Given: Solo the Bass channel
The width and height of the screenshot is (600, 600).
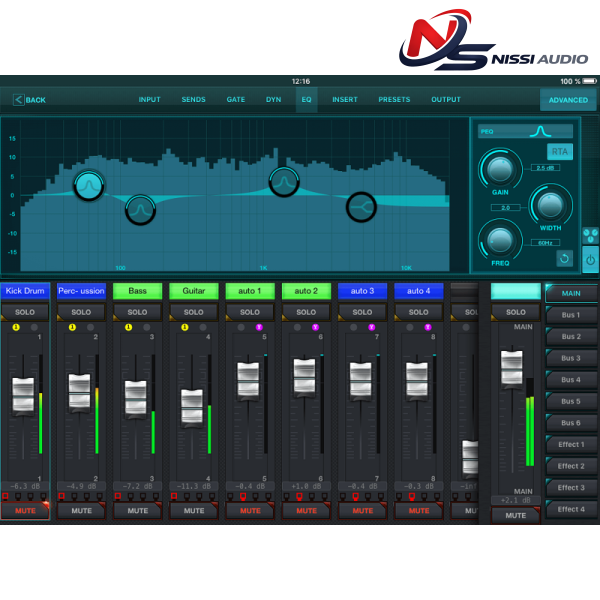Looking at the screenshot, I should click(x=137, y=312).
